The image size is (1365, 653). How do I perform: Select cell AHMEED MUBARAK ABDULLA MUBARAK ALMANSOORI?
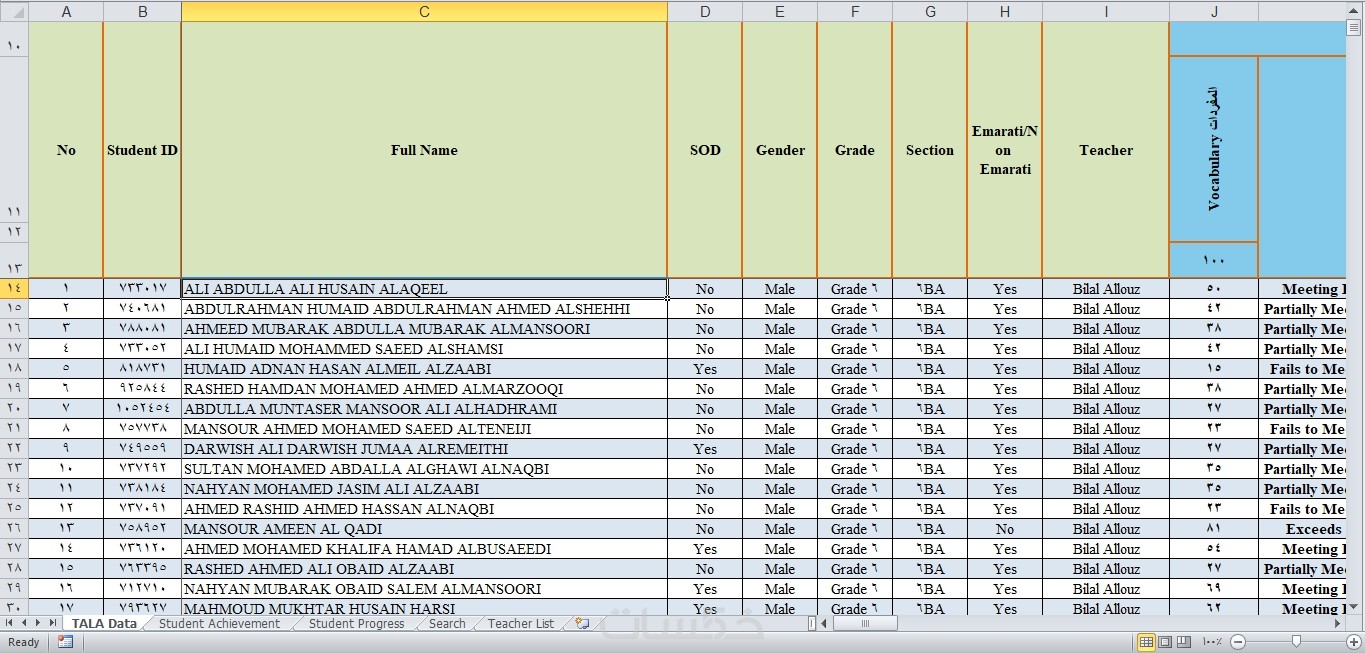point(424,329)
